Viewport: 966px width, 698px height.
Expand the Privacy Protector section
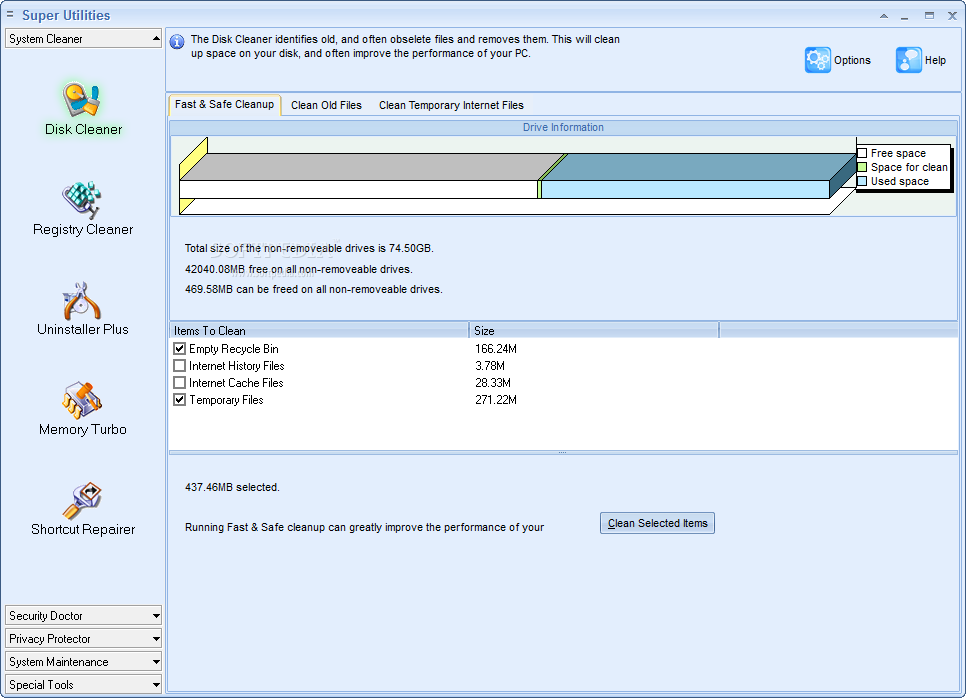click(x=83, y=639)
